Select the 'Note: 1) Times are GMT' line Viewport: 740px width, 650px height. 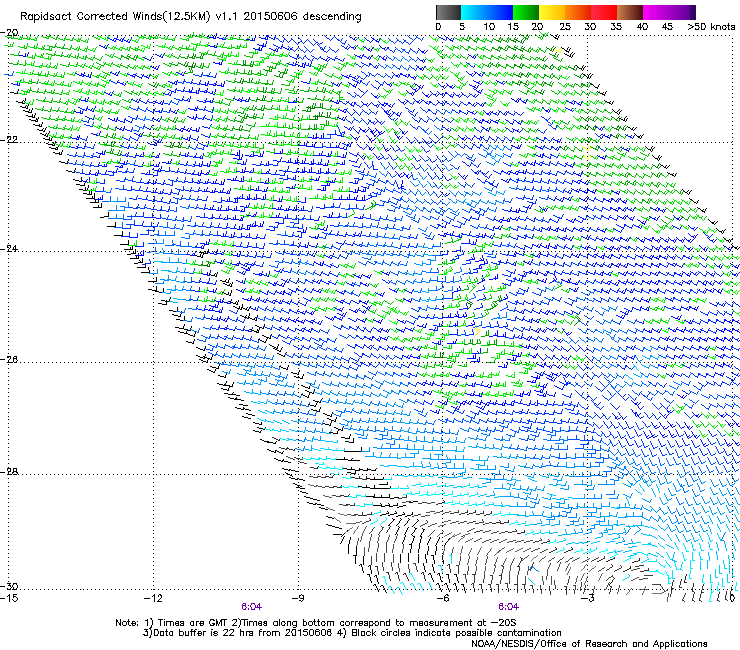(x=315, y=623)
